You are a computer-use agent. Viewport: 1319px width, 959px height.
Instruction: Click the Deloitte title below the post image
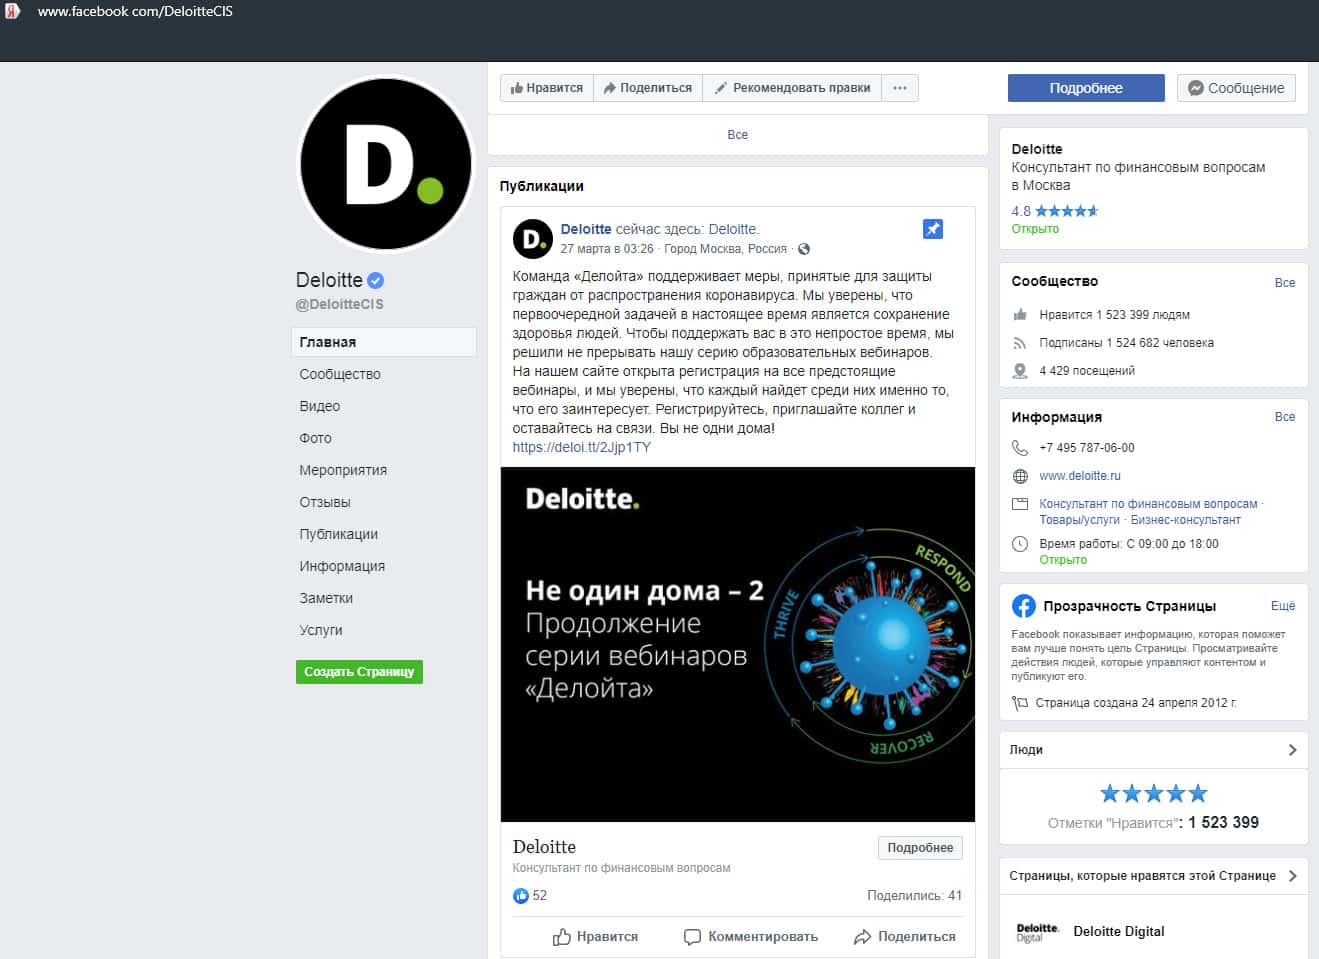tap(544, 847)
